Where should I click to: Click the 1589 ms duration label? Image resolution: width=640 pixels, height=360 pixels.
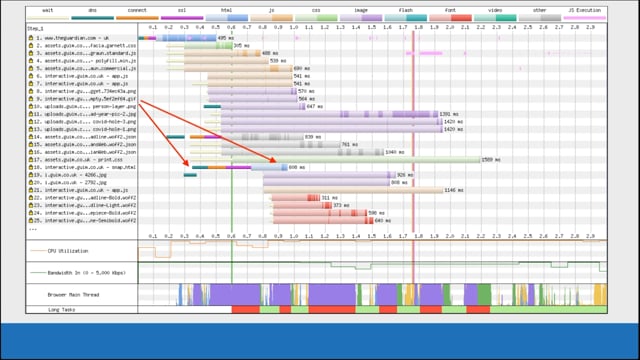click(x=491, y=160)
